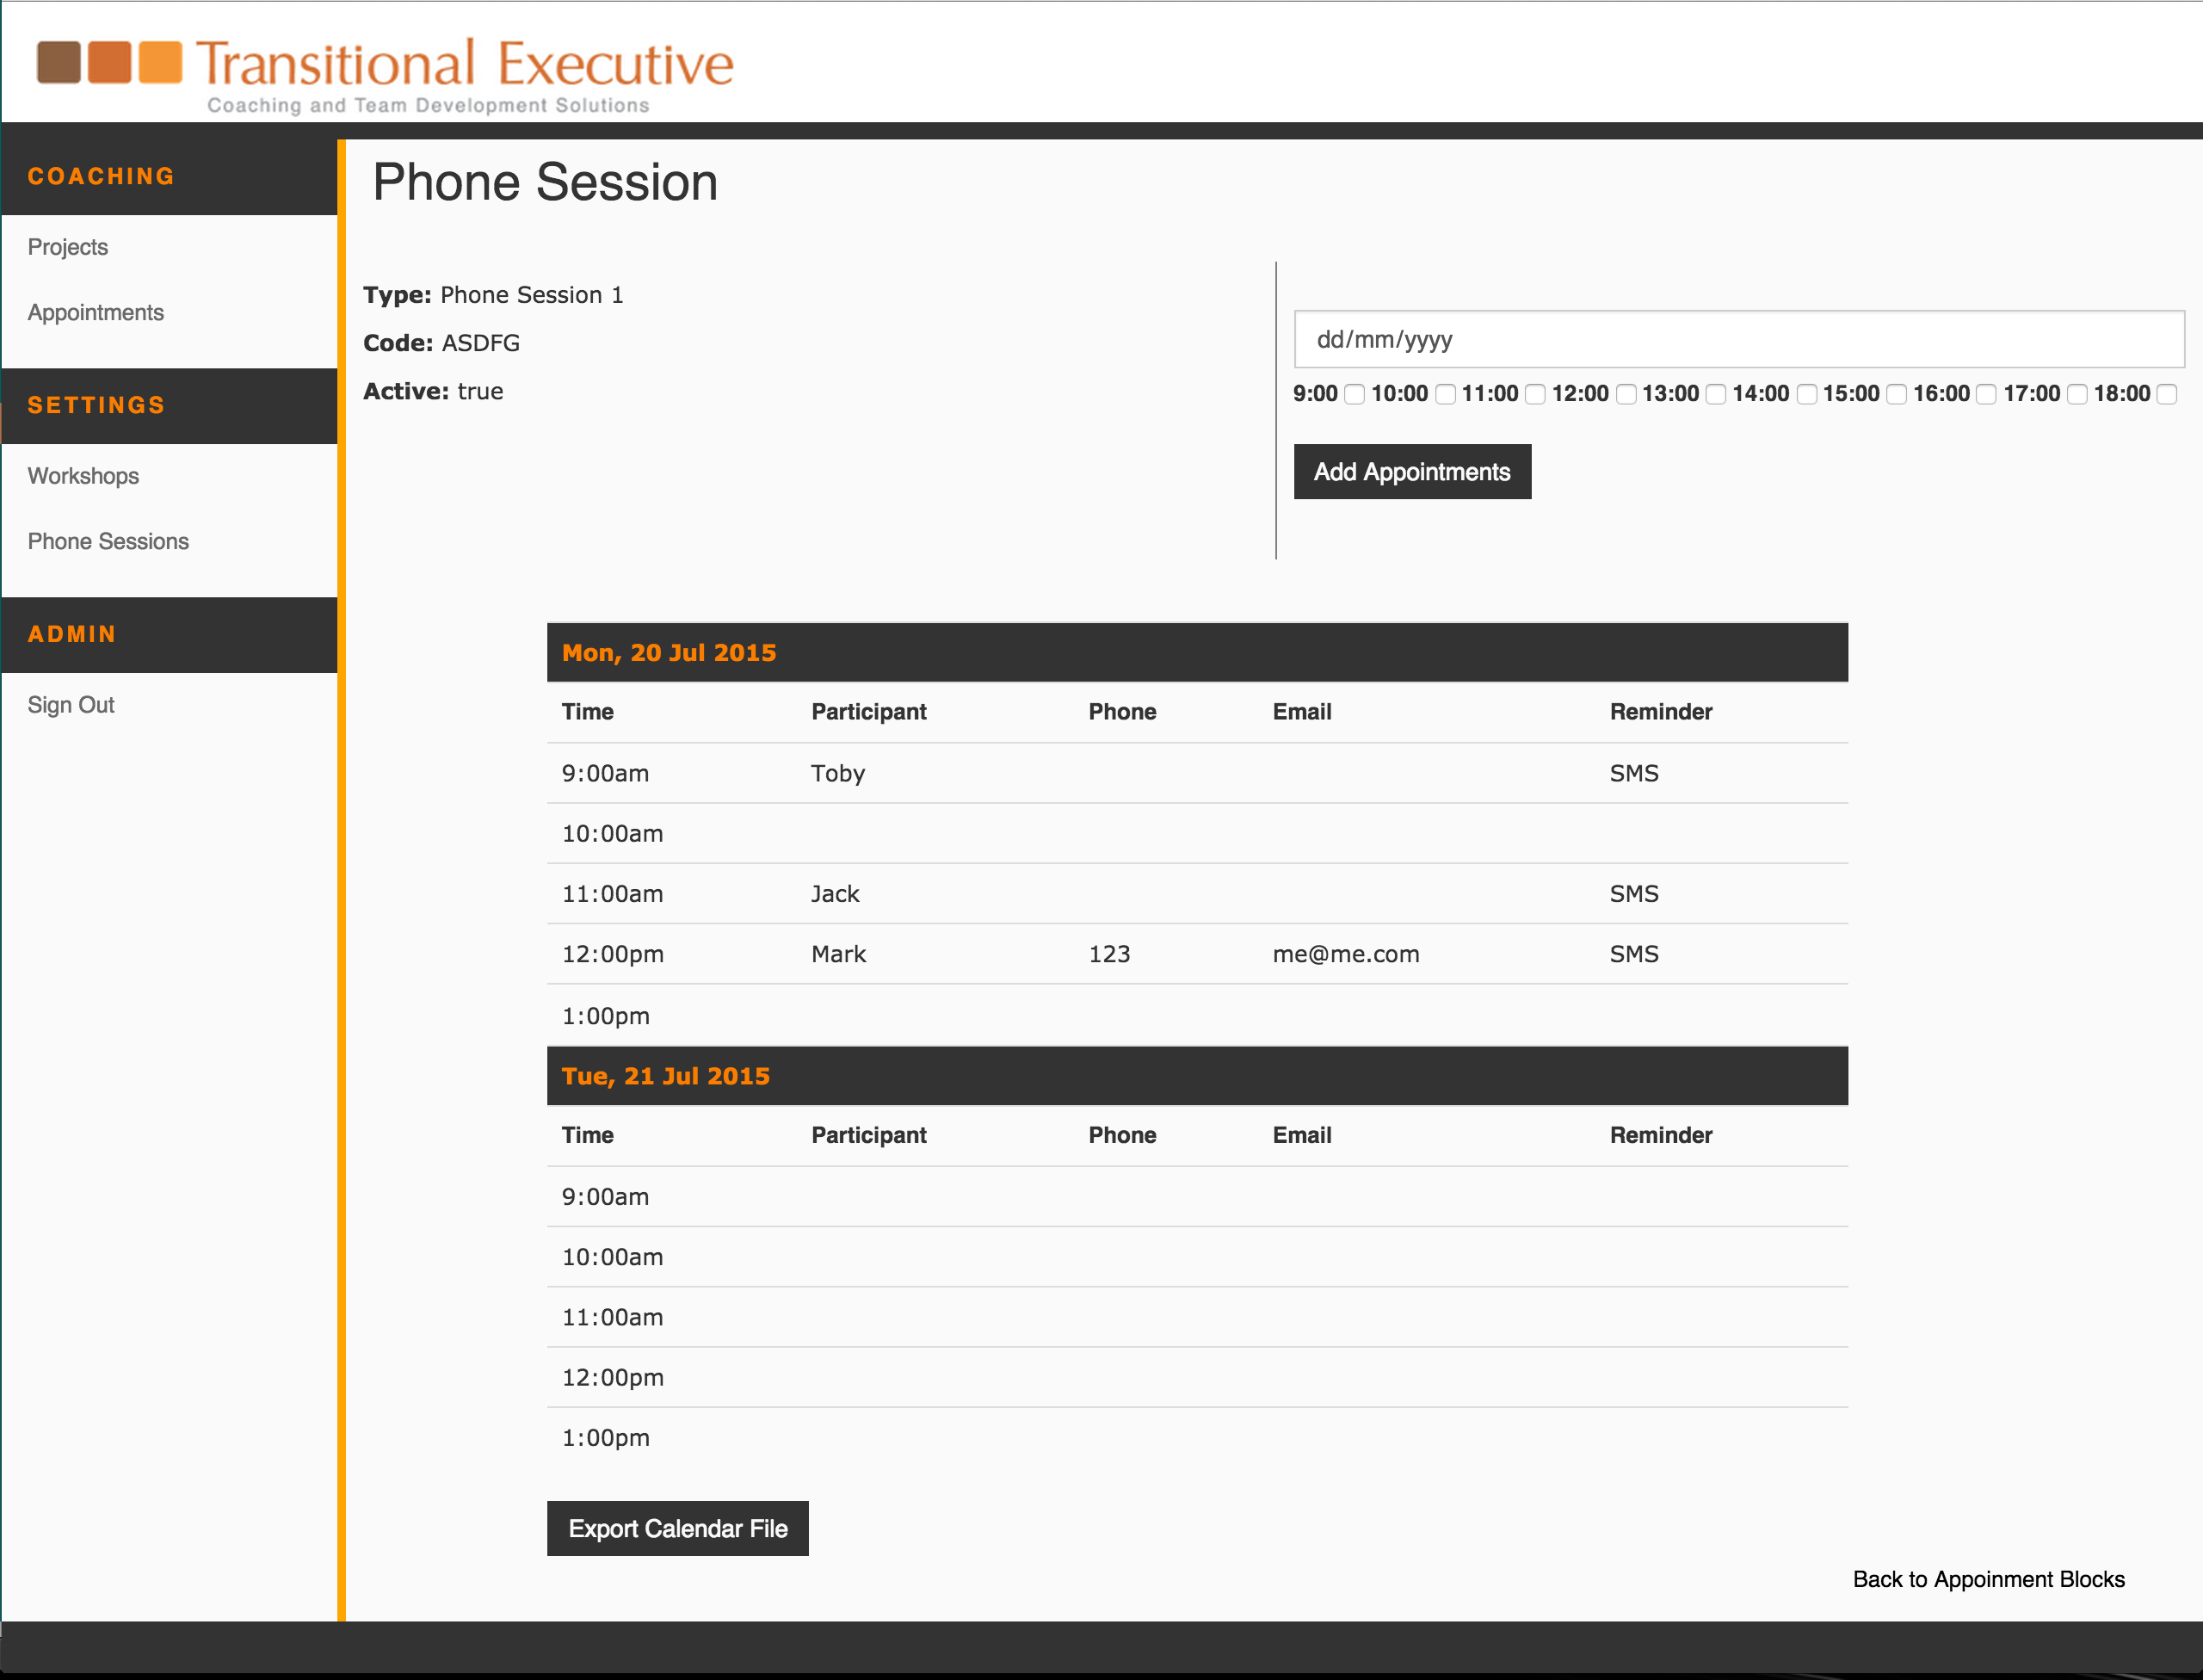The height and width of the screenshot is (1680, 2203).
Task: Tick the 12:00 time slot checkbox
Action: (1626, 394)
